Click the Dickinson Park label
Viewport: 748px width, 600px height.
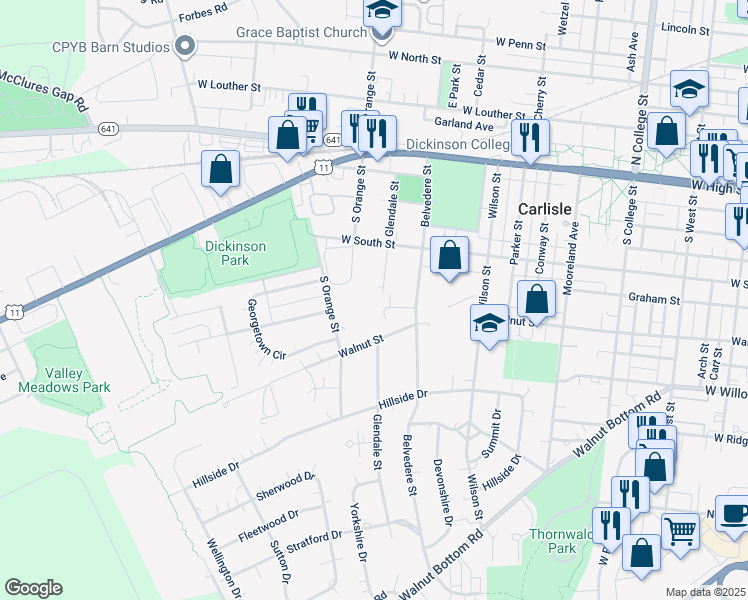[x=235, y=253]
